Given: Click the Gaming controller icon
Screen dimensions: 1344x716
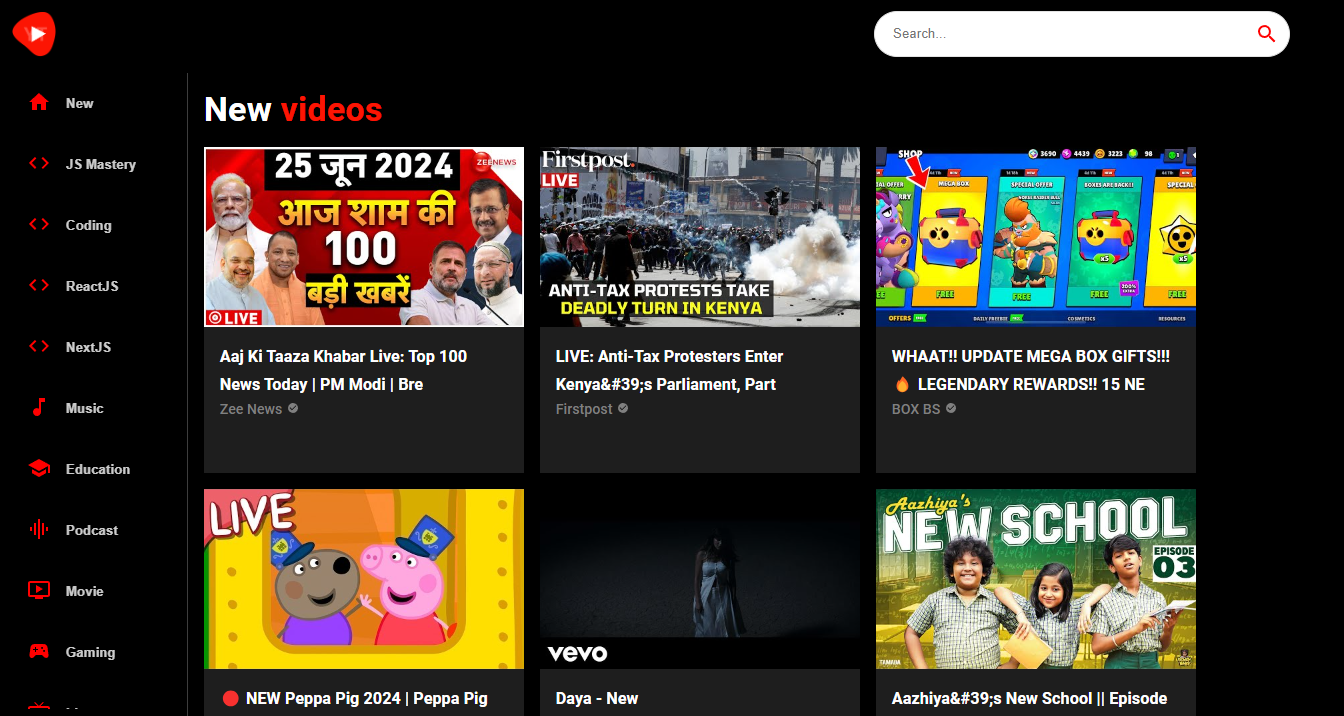Looking at the screenshot, I should click(x=39, y=652).
